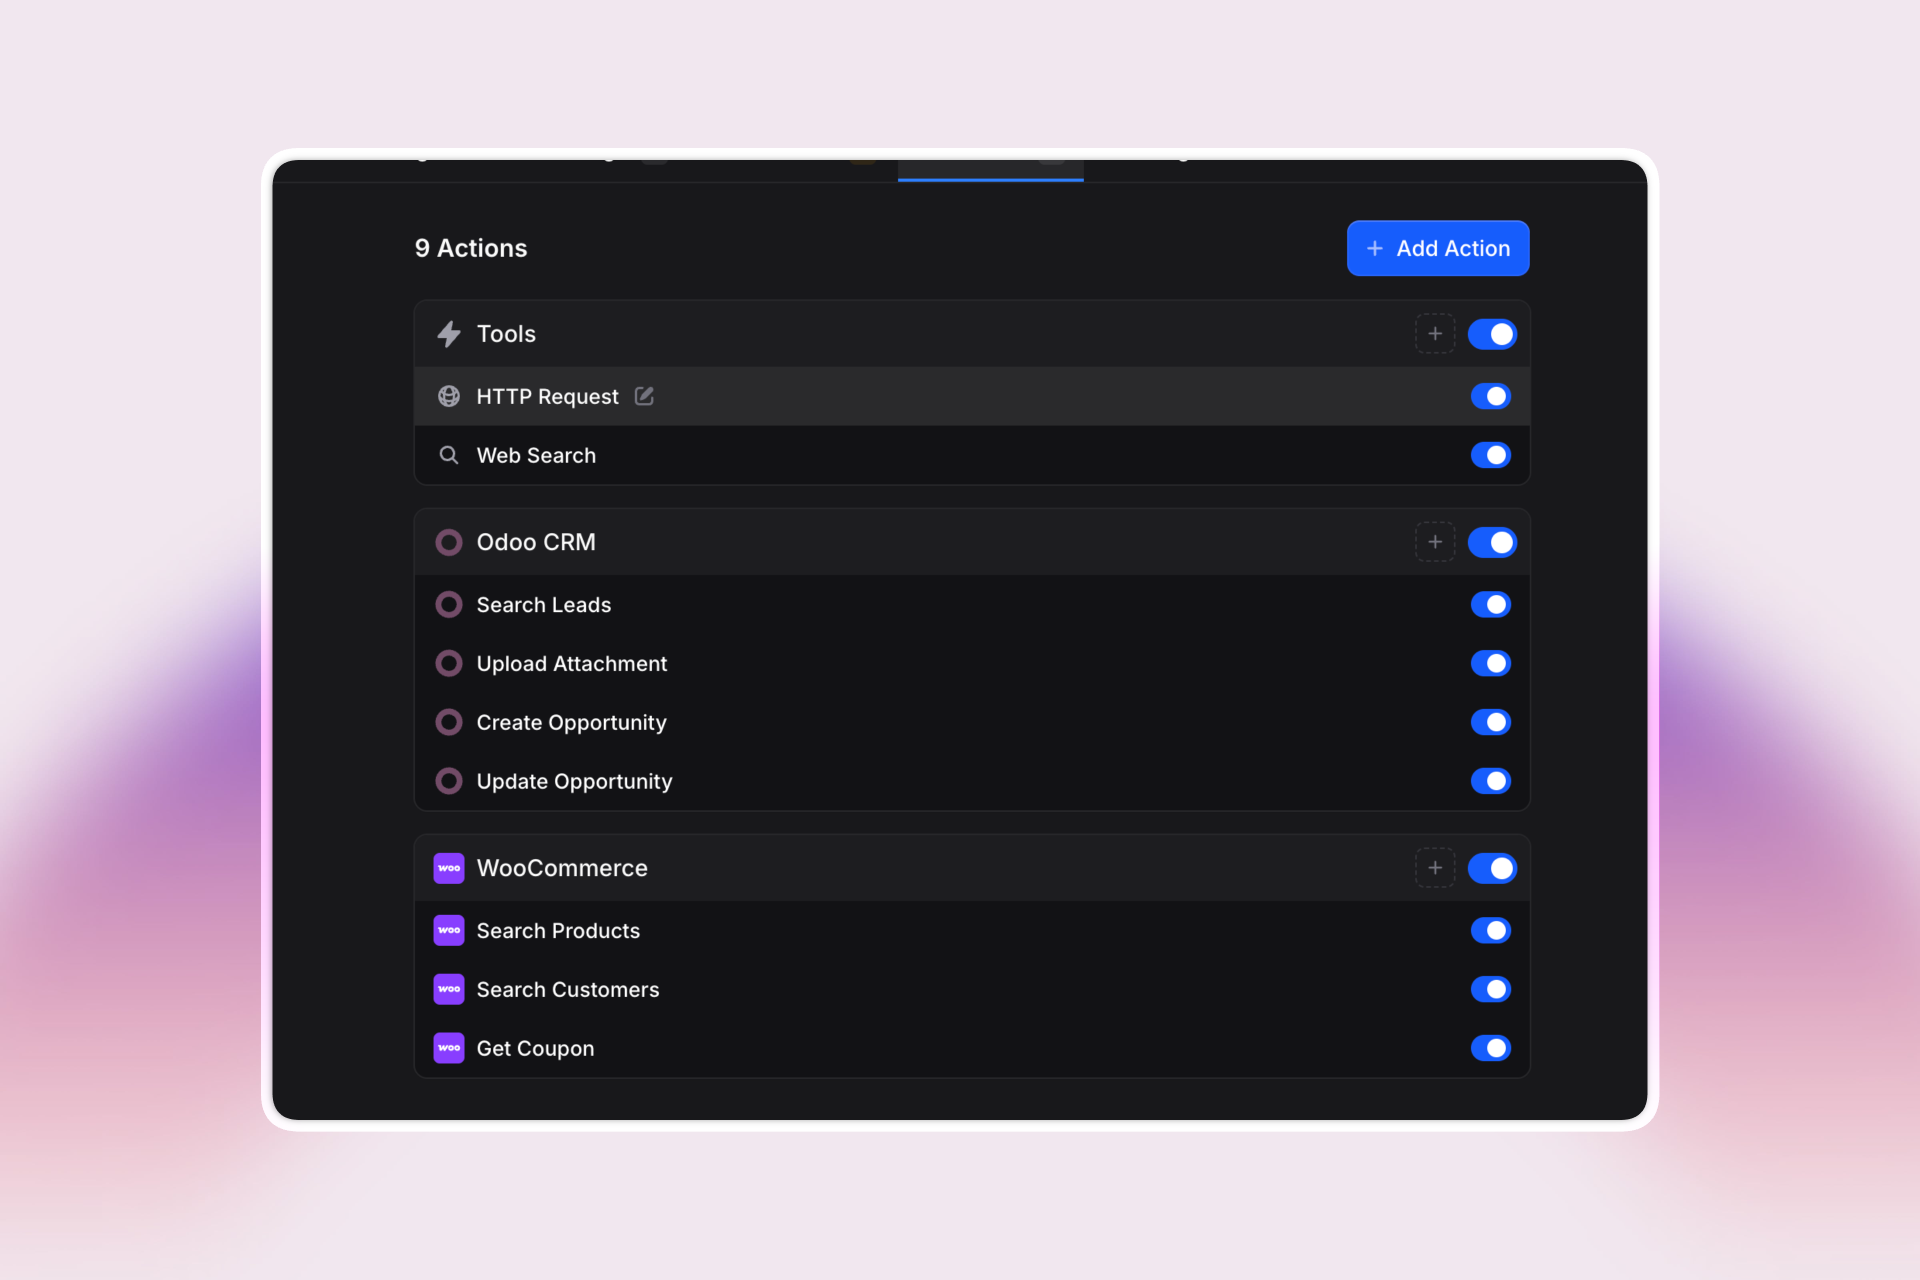Add an action to Odoo CRM

point(1434,542)
